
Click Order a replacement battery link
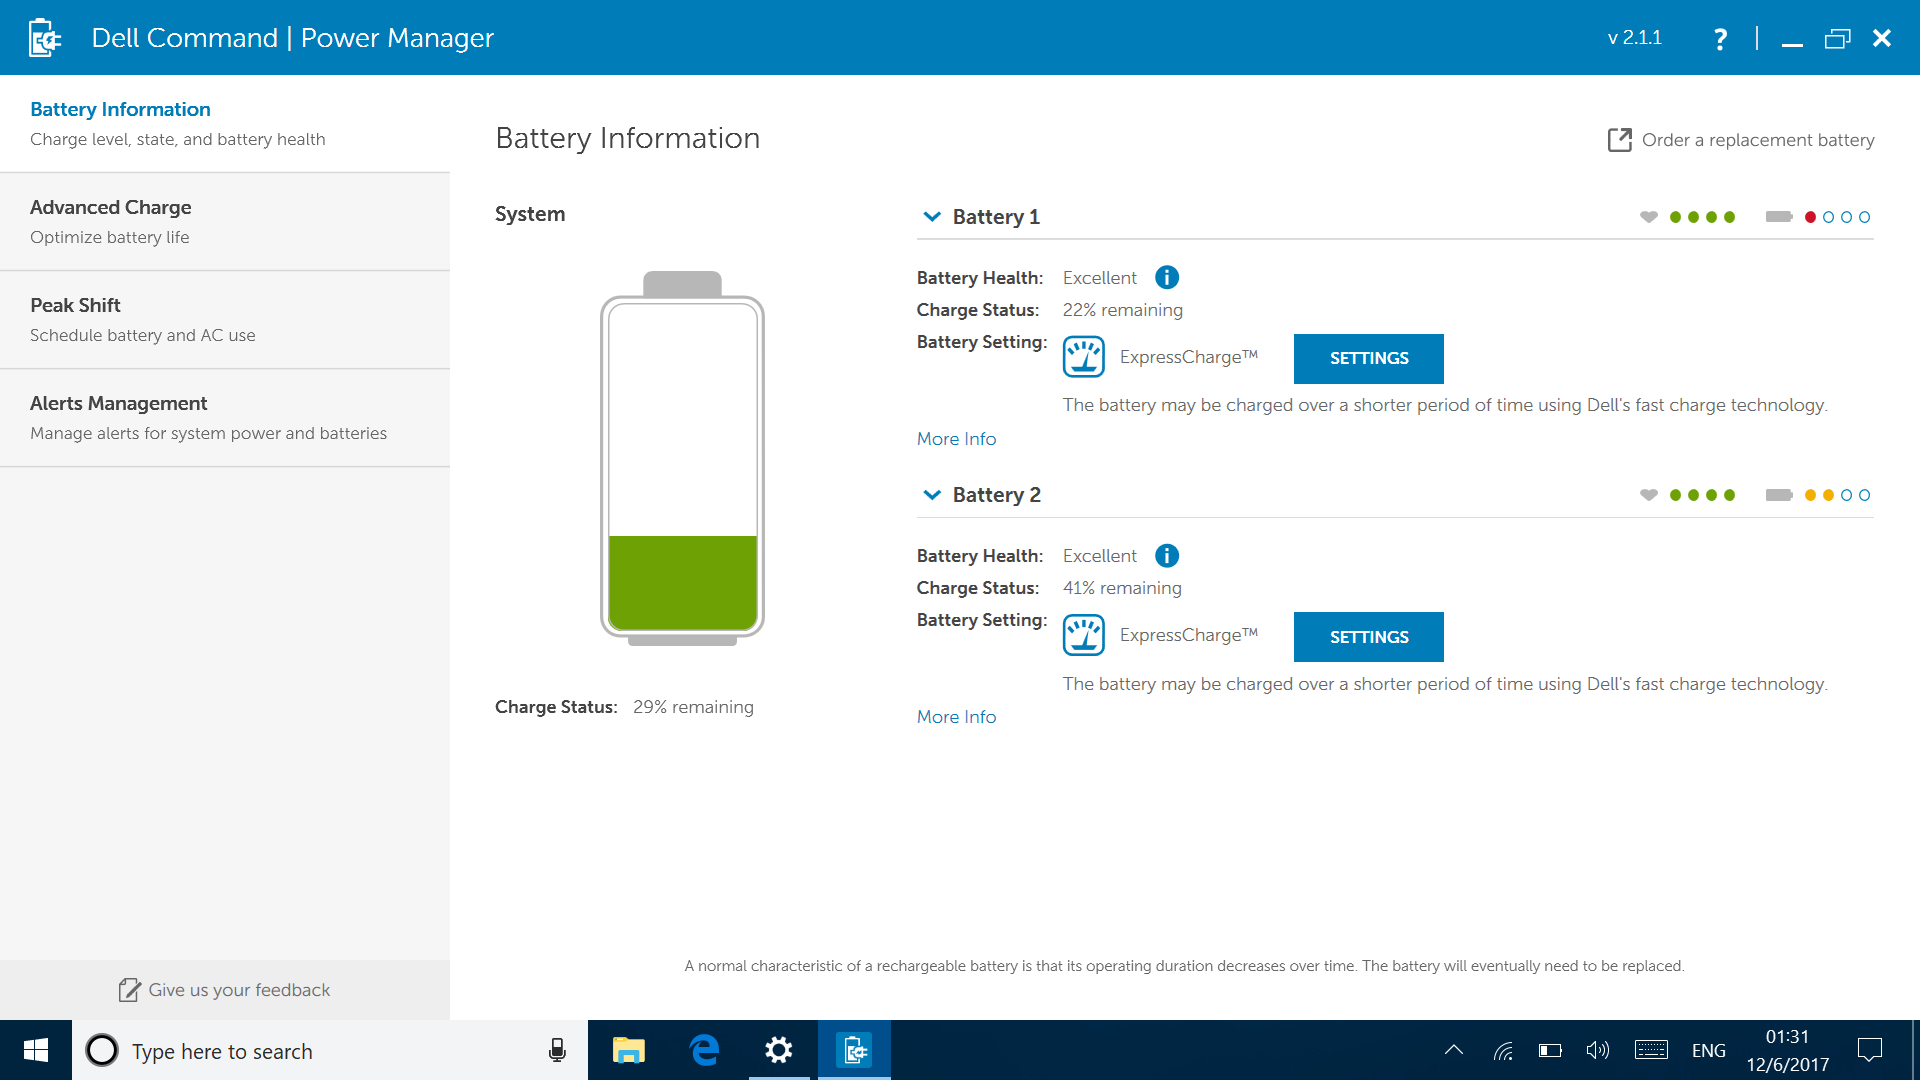pyautogui.click(x=1758, y=140)
